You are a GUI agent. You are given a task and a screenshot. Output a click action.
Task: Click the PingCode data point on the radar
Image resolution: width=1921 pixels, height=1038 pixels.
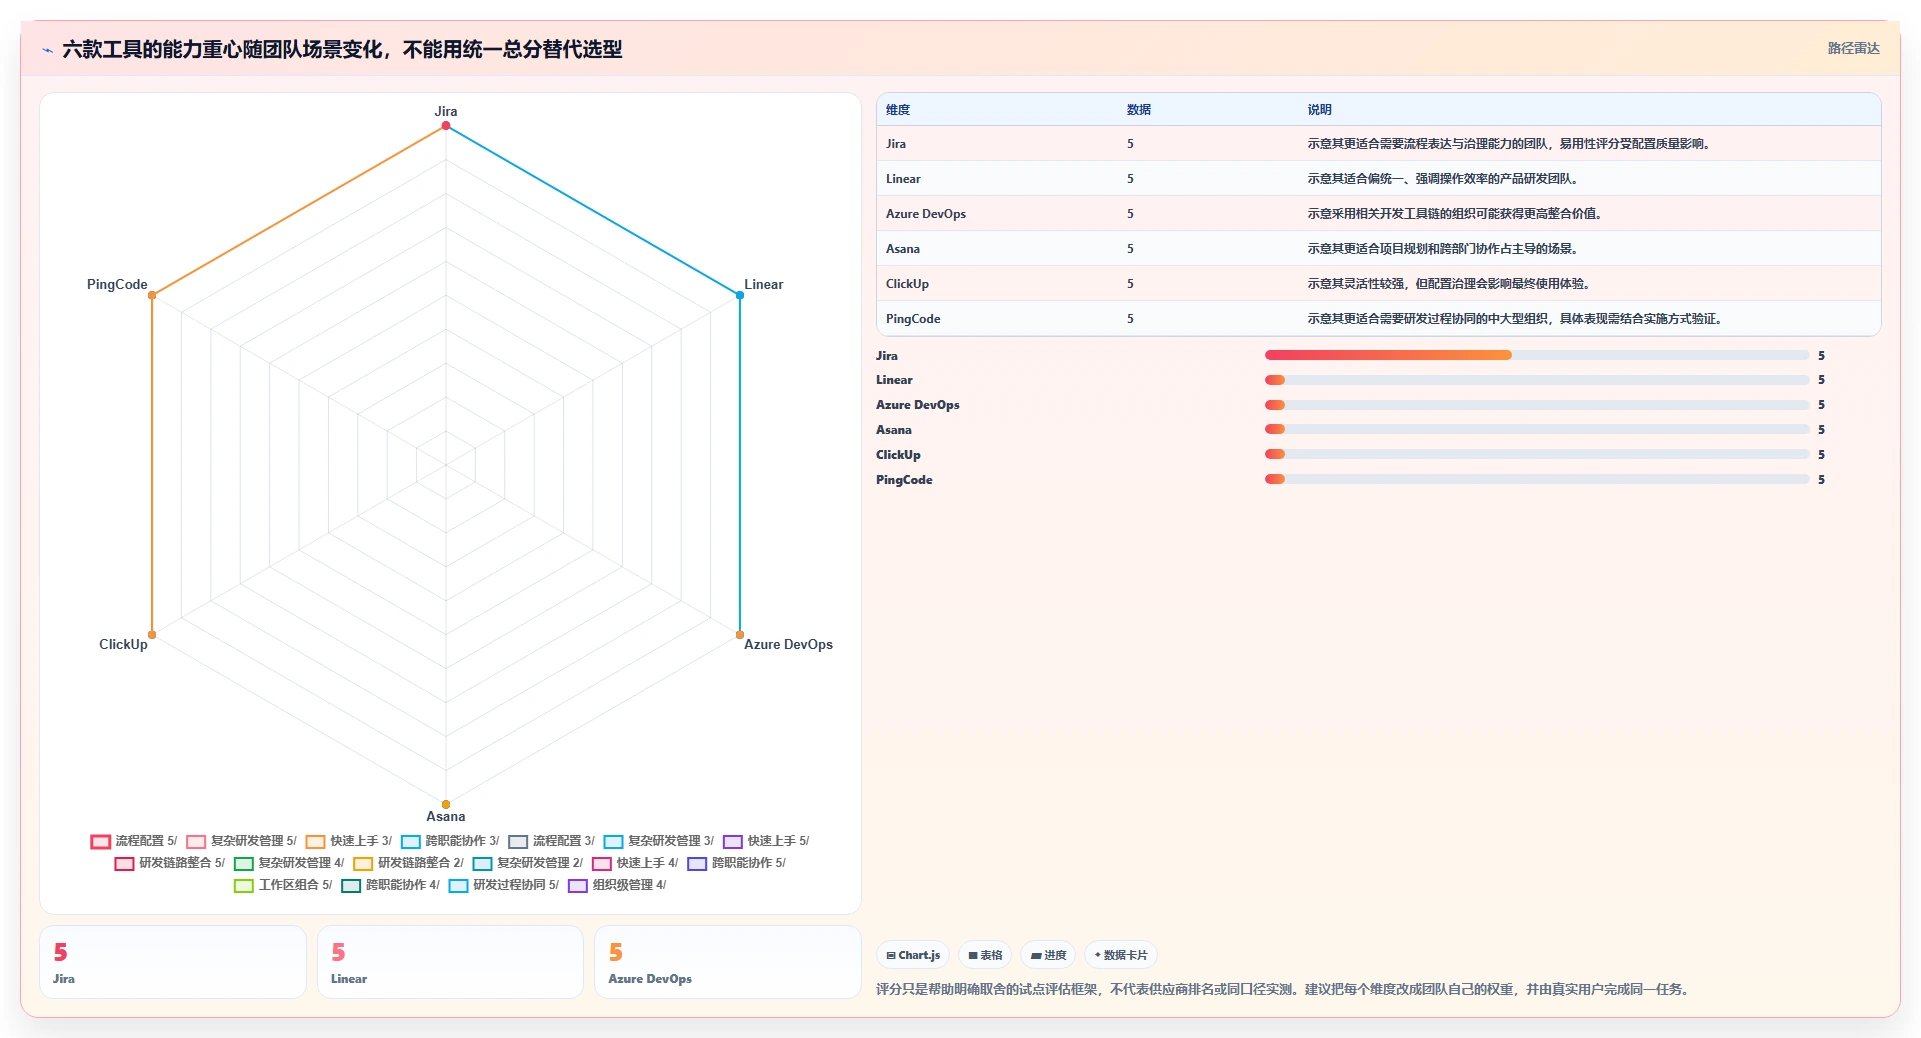point(152,295)
